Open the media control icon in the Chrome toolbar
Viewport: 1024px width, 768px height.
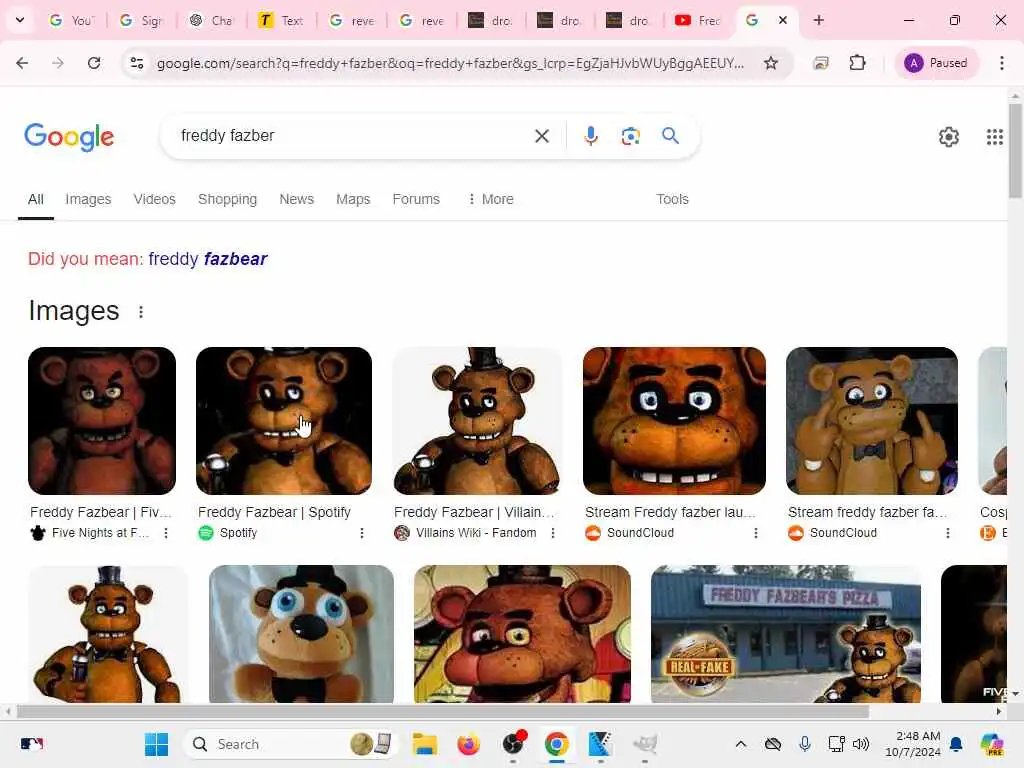pyautogui.click(x=821, y=63)
